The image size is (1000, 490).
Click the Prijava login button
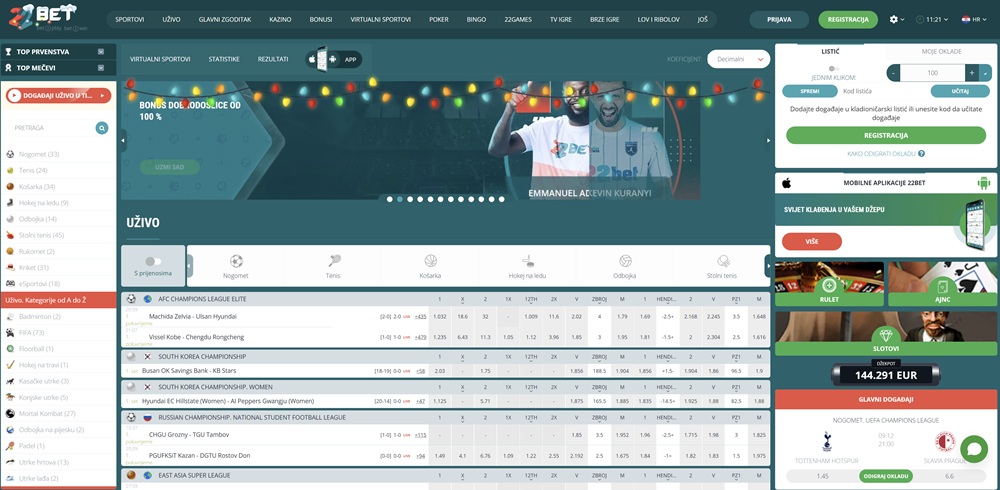click(778, 19)
